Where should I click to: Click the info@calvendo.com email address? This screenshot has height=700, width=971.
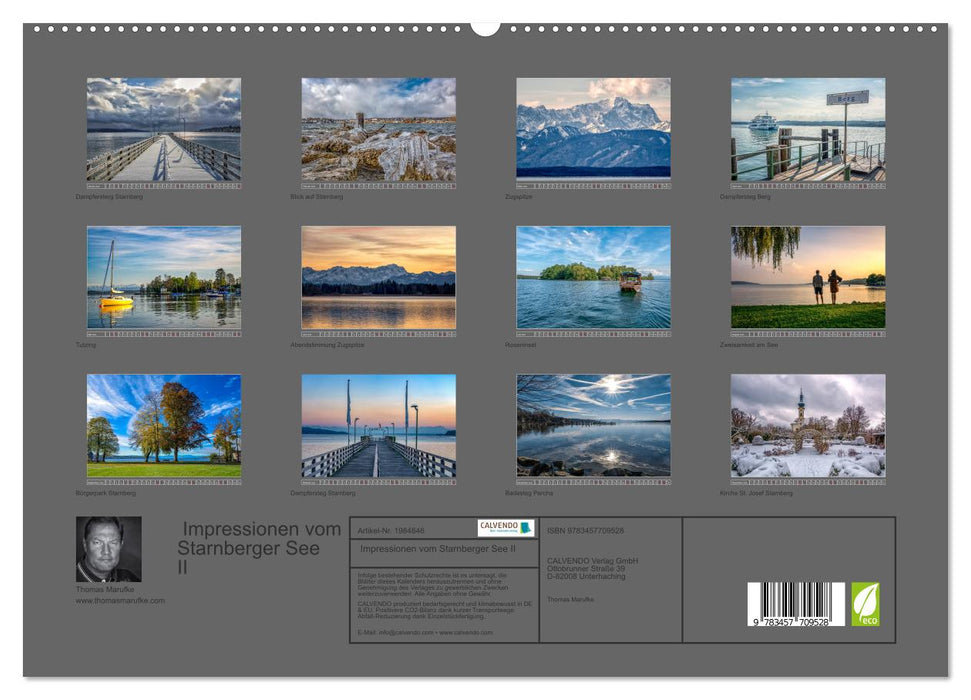[404, 633]
